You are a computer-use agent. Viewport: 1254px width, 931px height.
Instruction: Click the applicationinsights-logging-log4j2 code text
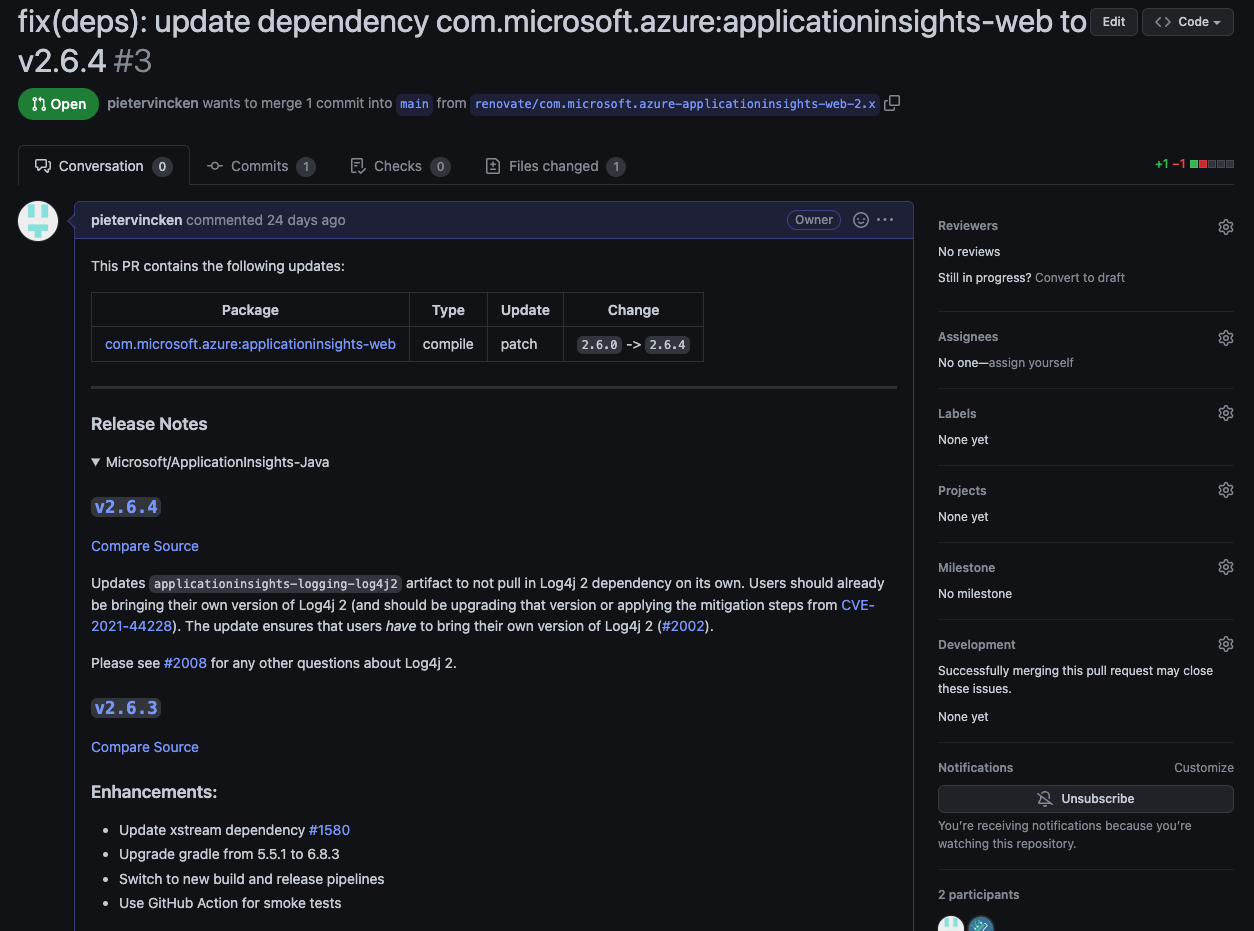coord(276,584)
